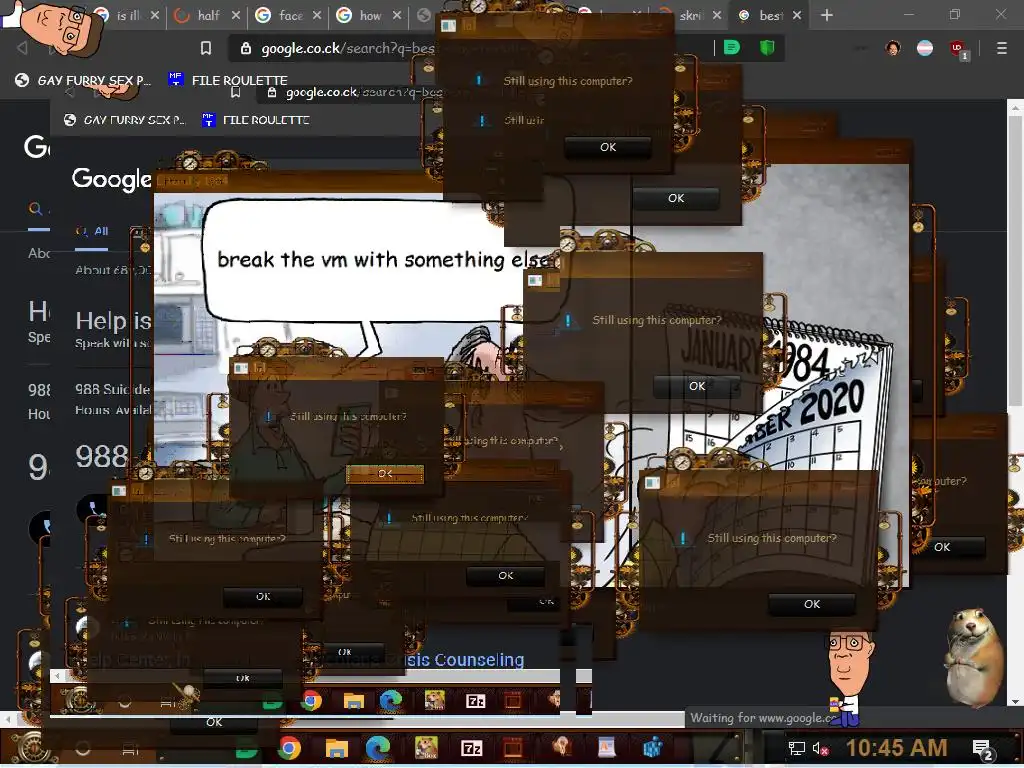Open the browser hamburger menu
The width and height of the screenshot is (1024, 768).
1002,48
